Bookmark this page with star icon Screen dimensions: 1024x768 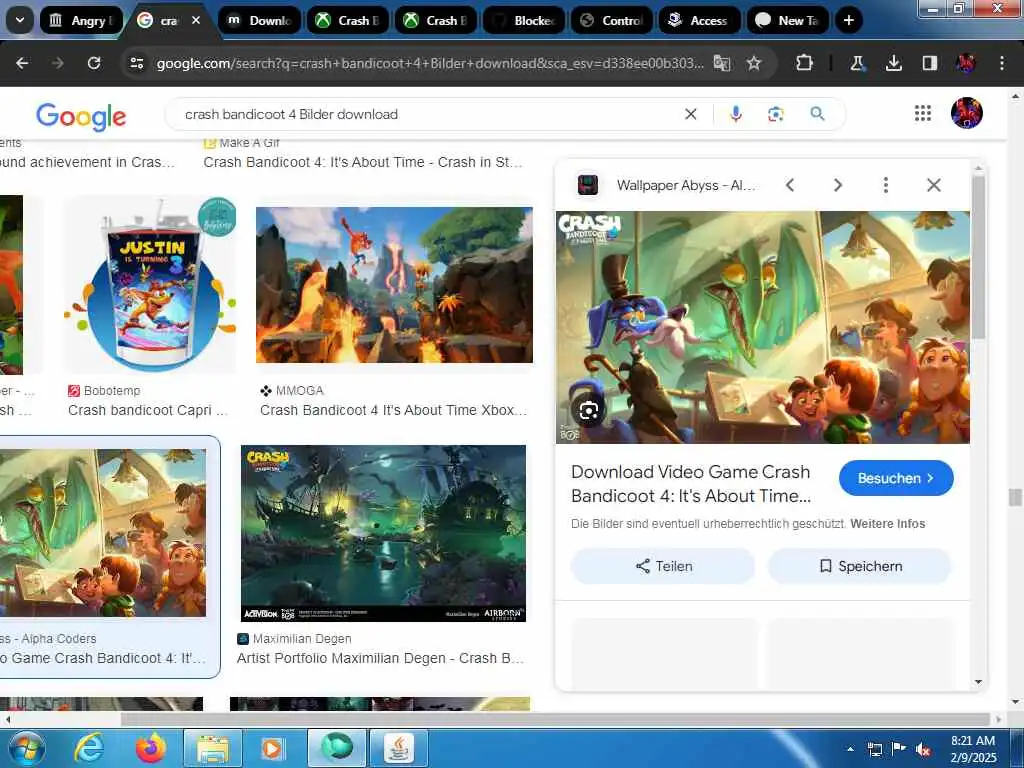coord(754,63)
